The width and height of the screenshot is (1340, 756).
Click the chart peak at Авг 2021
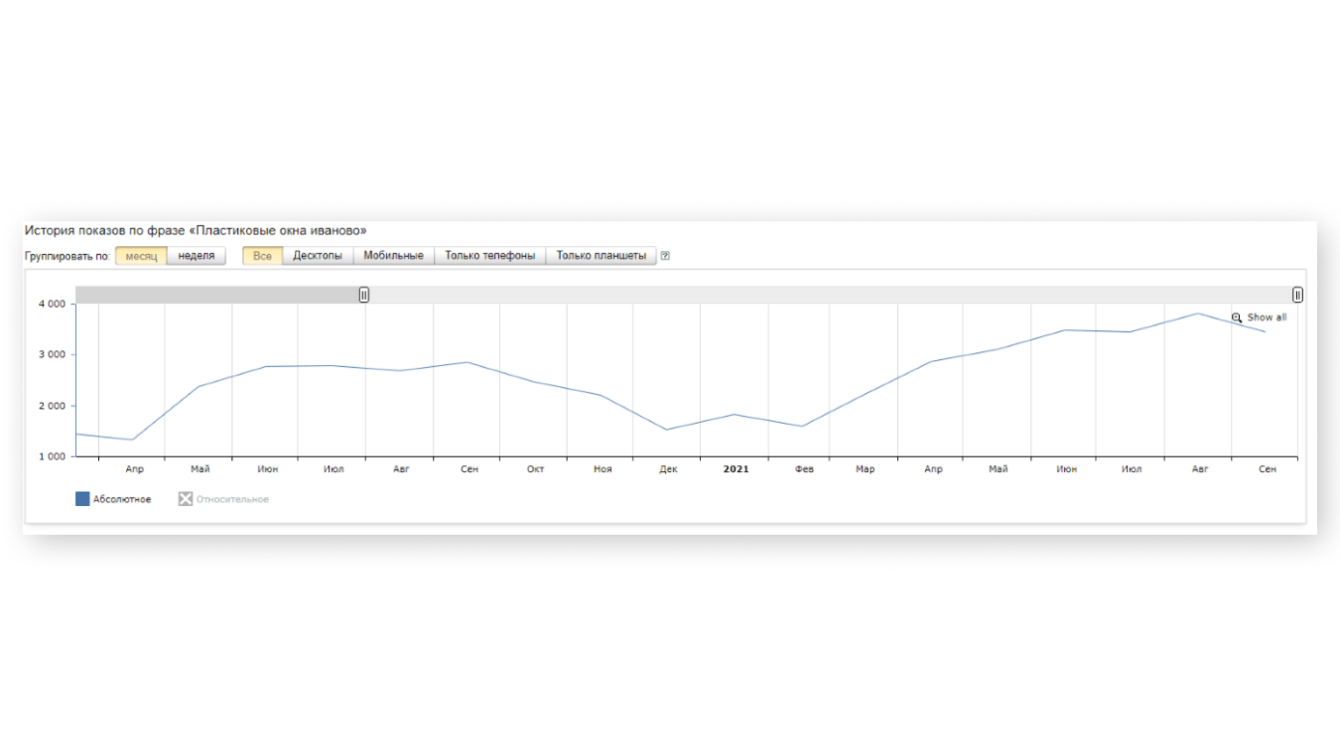click(1198, 314)
